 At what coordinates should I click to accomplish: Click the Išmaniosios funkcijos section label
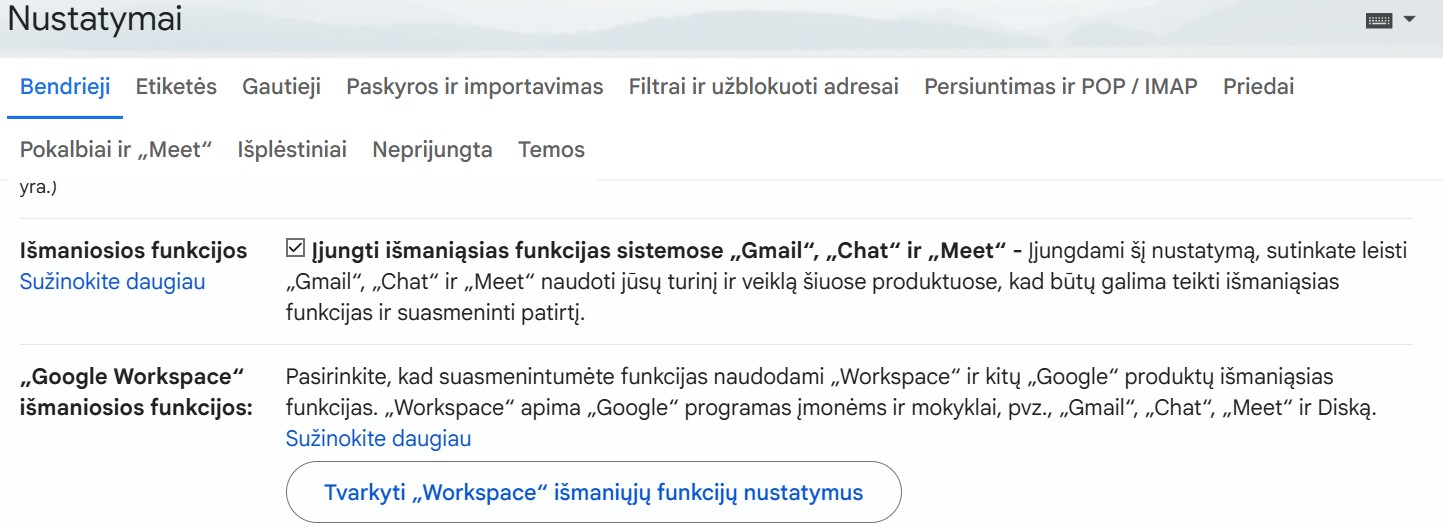(133, 251)
